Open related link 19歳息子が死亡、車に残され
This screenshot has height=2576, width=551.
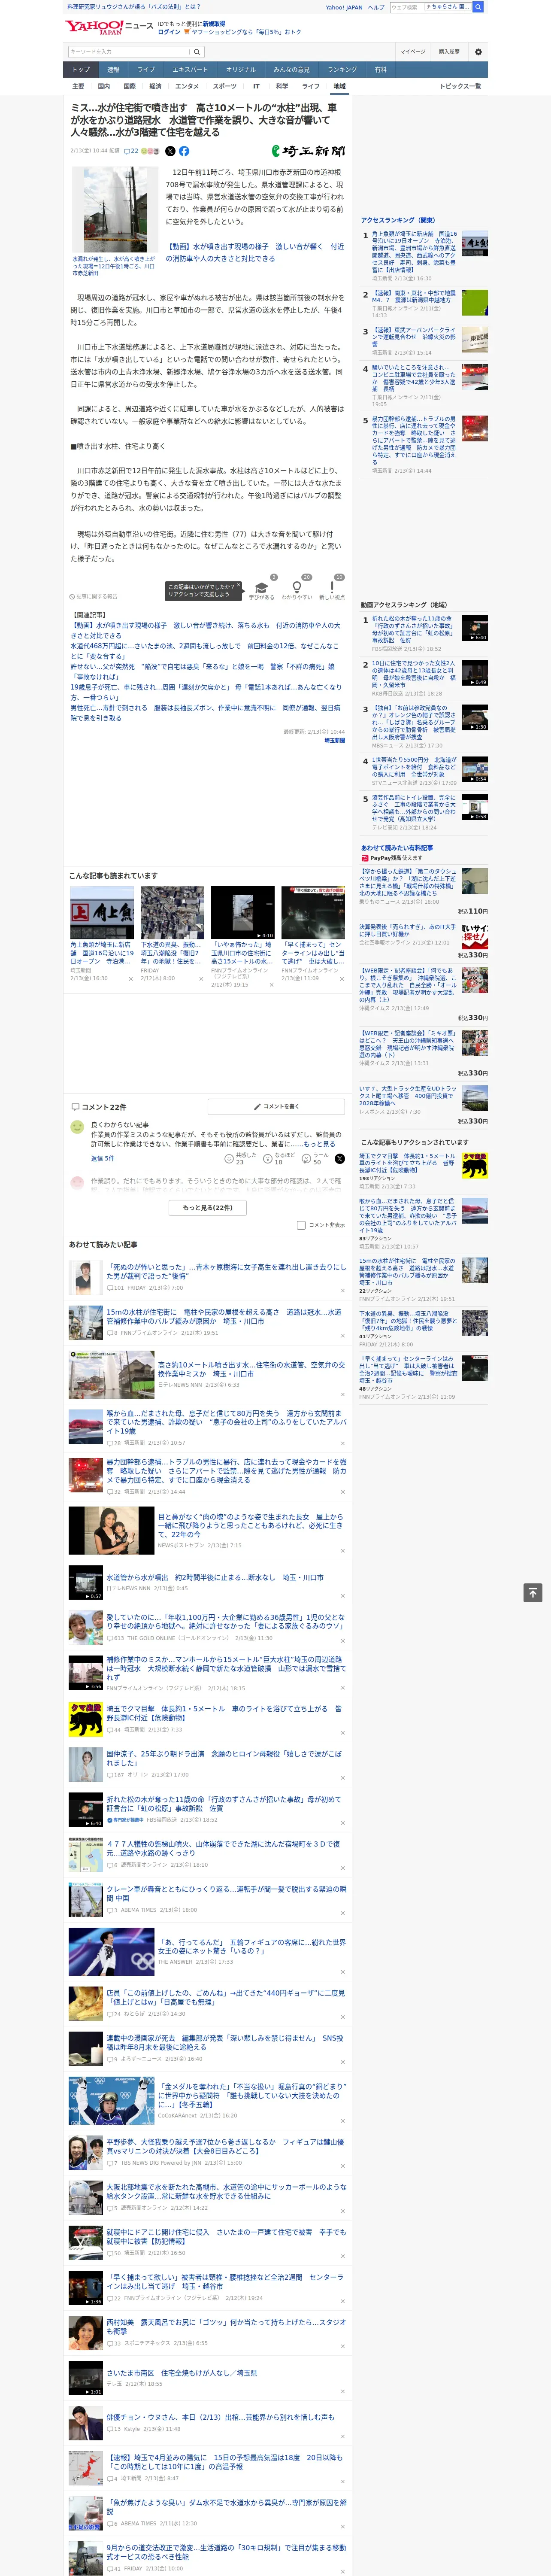(x=205, y=692)
